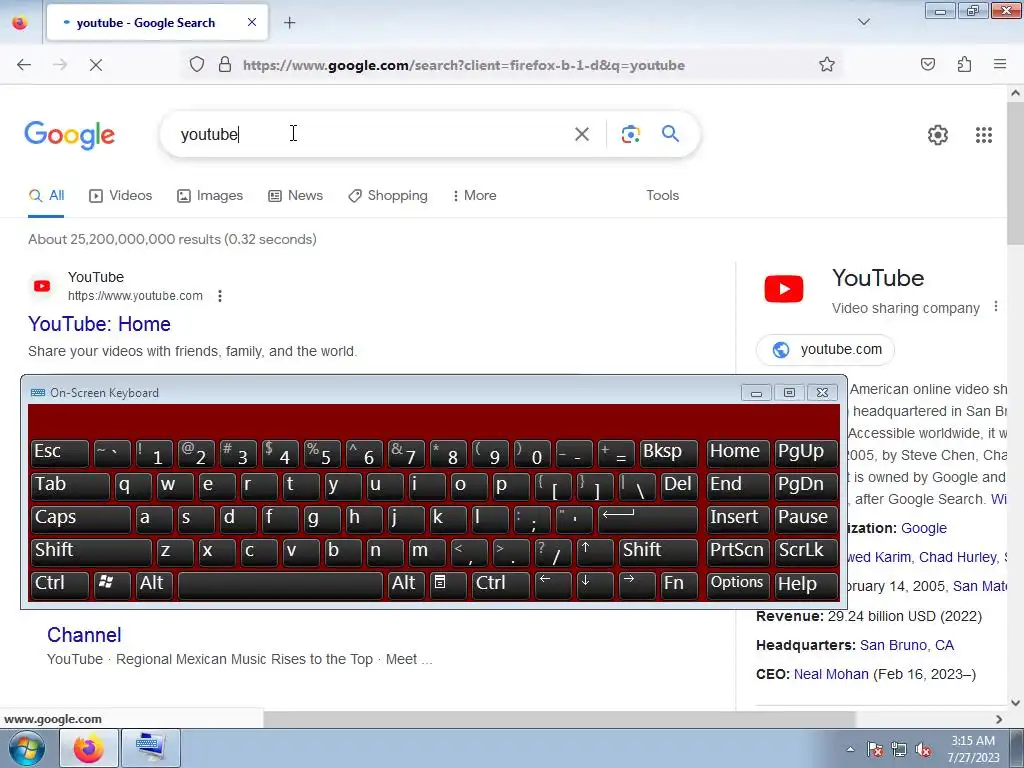Toggle Insert key on On-Screen Keyboard
Screen dimensions: 1024x768
tap(738, 518)
